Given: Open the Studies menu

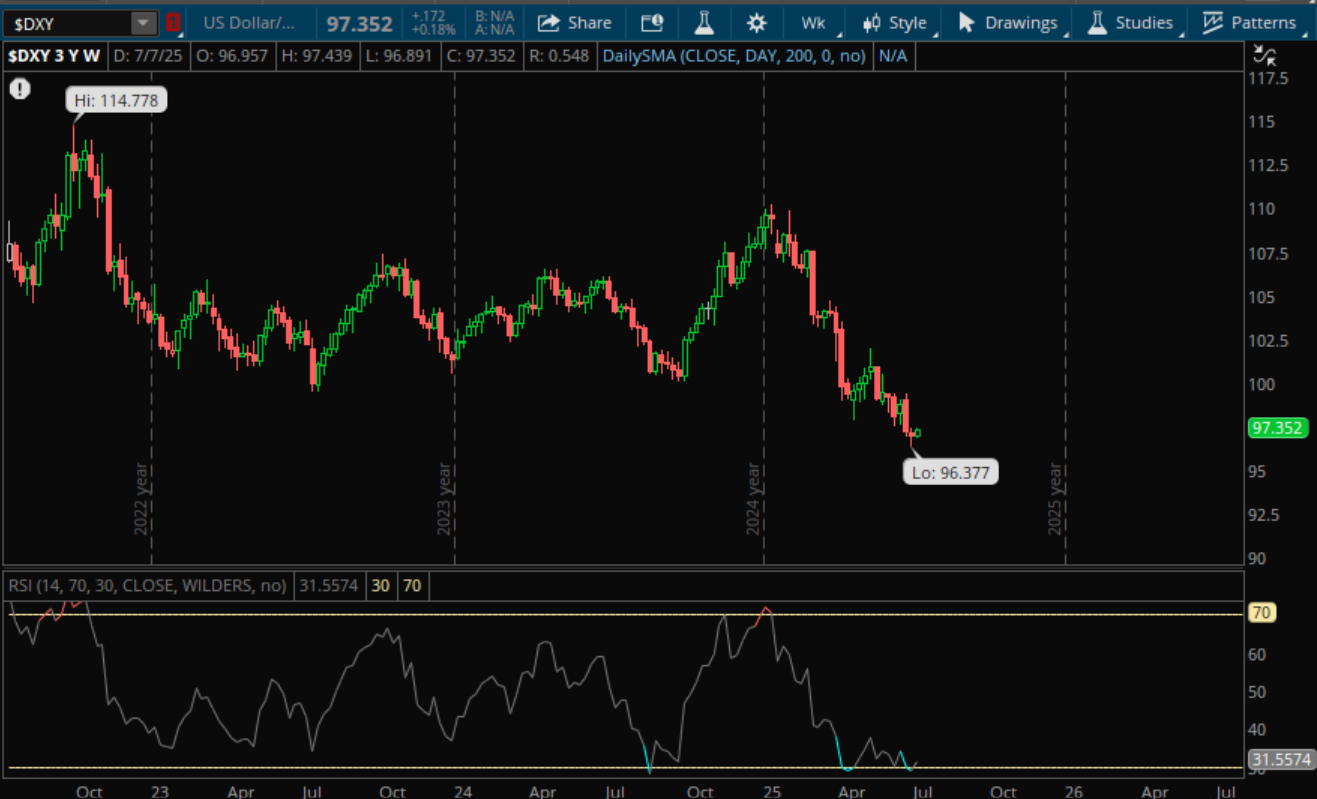Looking at the screenshot, I should coord(1132,22).
